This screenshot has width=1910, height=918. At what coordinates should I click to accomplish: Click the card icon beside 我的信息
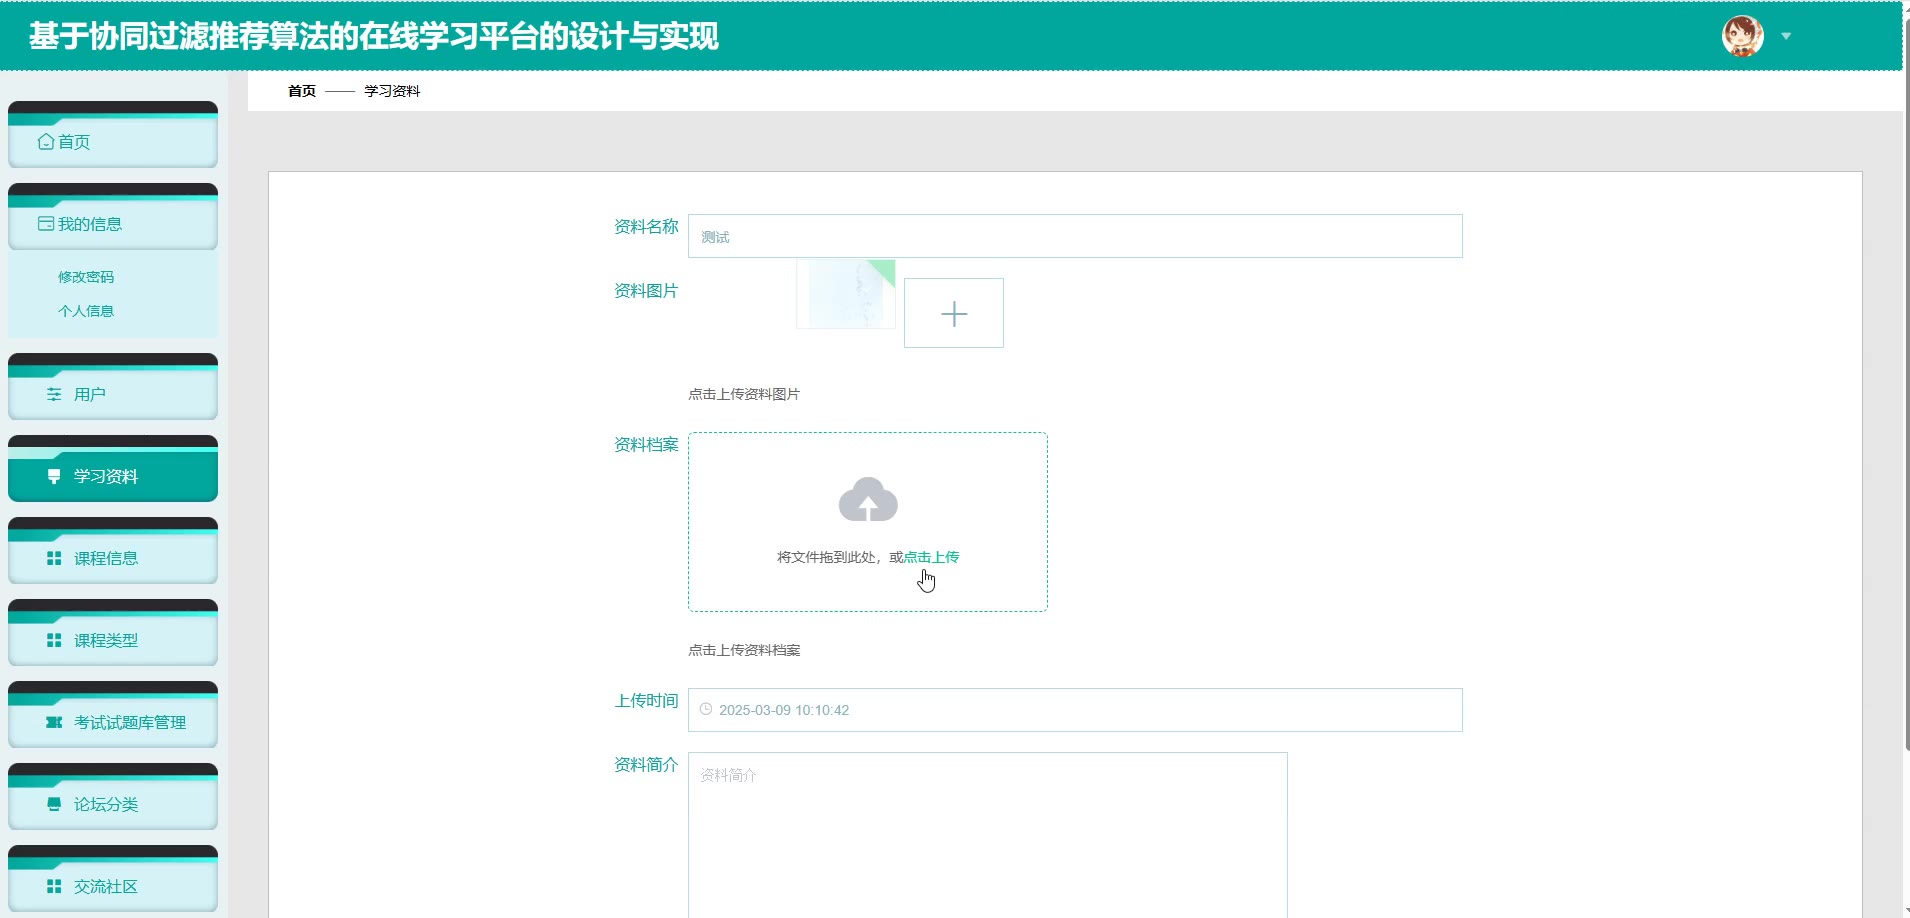click(x=46, y=224)
